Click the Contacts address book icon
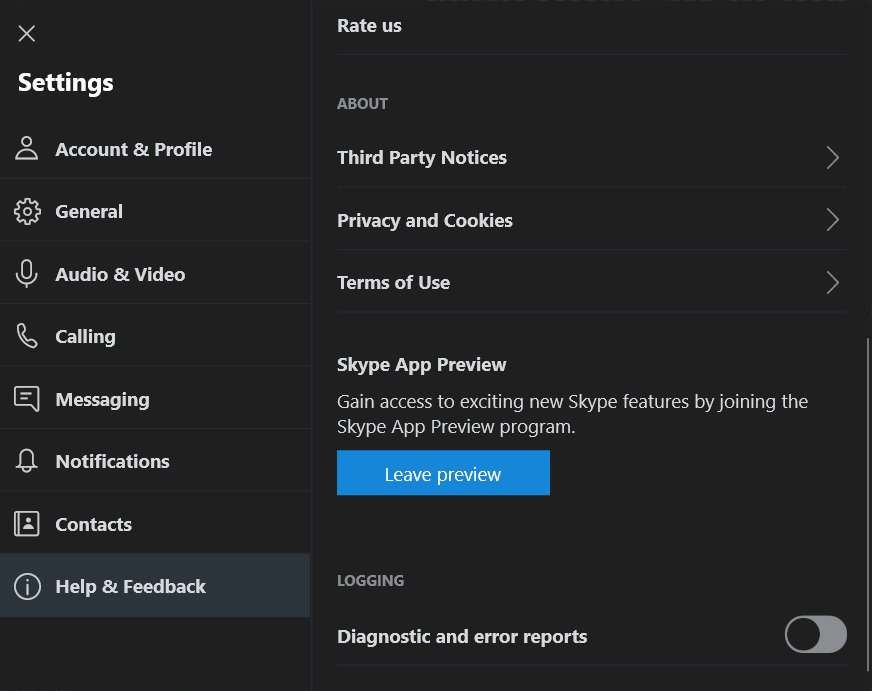Image resolution: width=872 pixels, height=691 pixels. [x=27, y=524]
